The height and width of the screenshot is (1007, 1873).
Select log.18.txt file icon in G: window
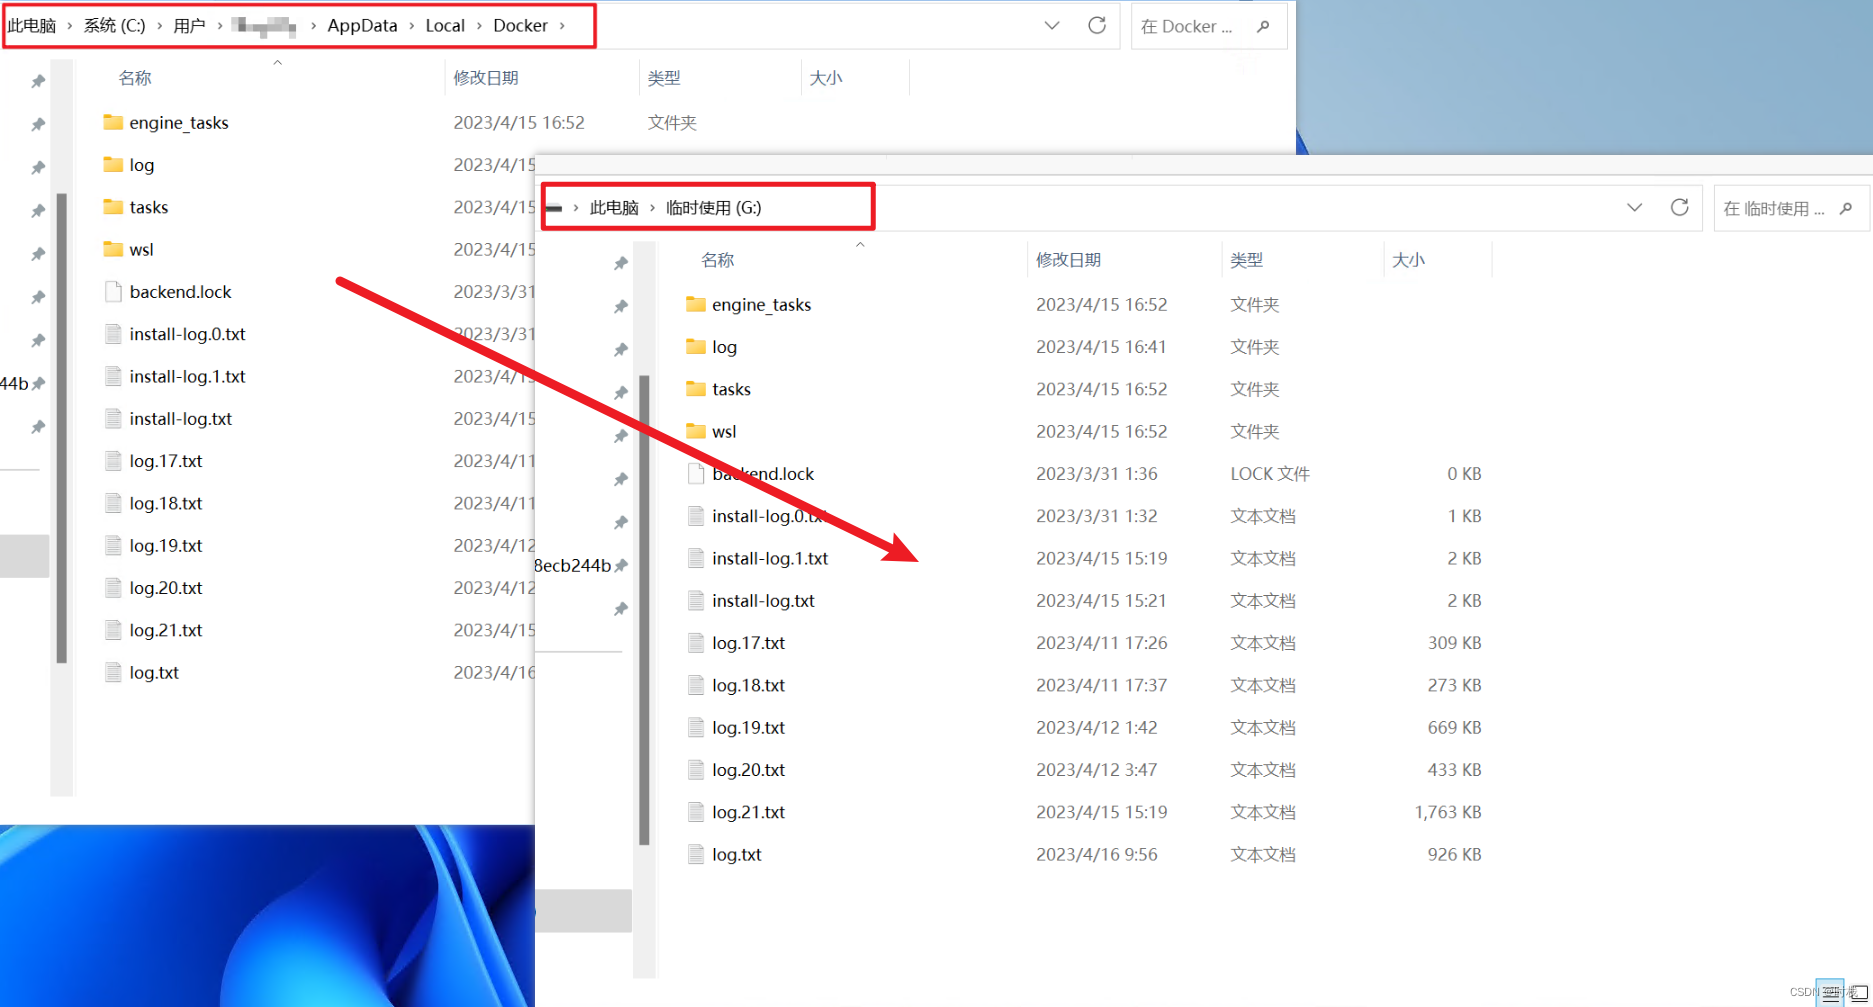696,685
